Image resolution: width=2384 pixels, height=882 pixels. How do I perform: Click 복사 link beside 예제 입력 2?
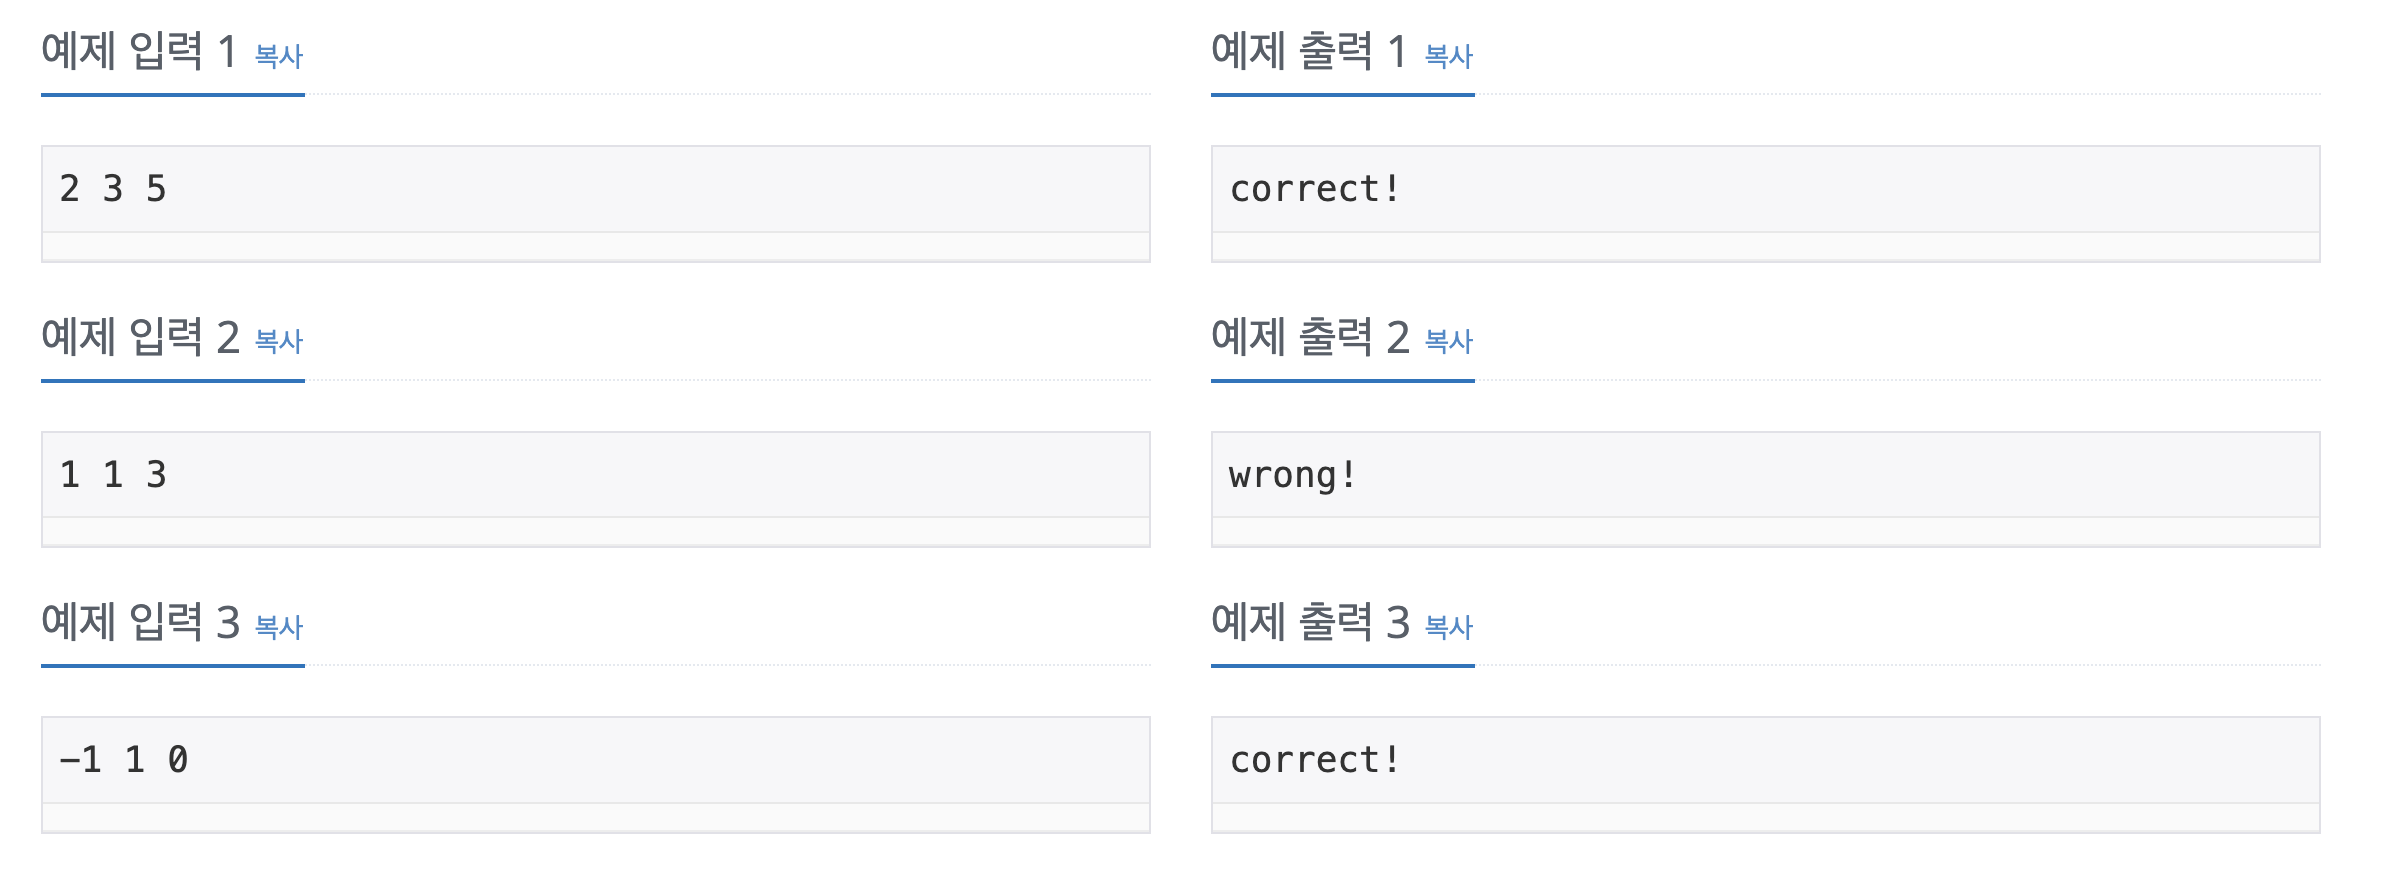click(x=279, y=342)
